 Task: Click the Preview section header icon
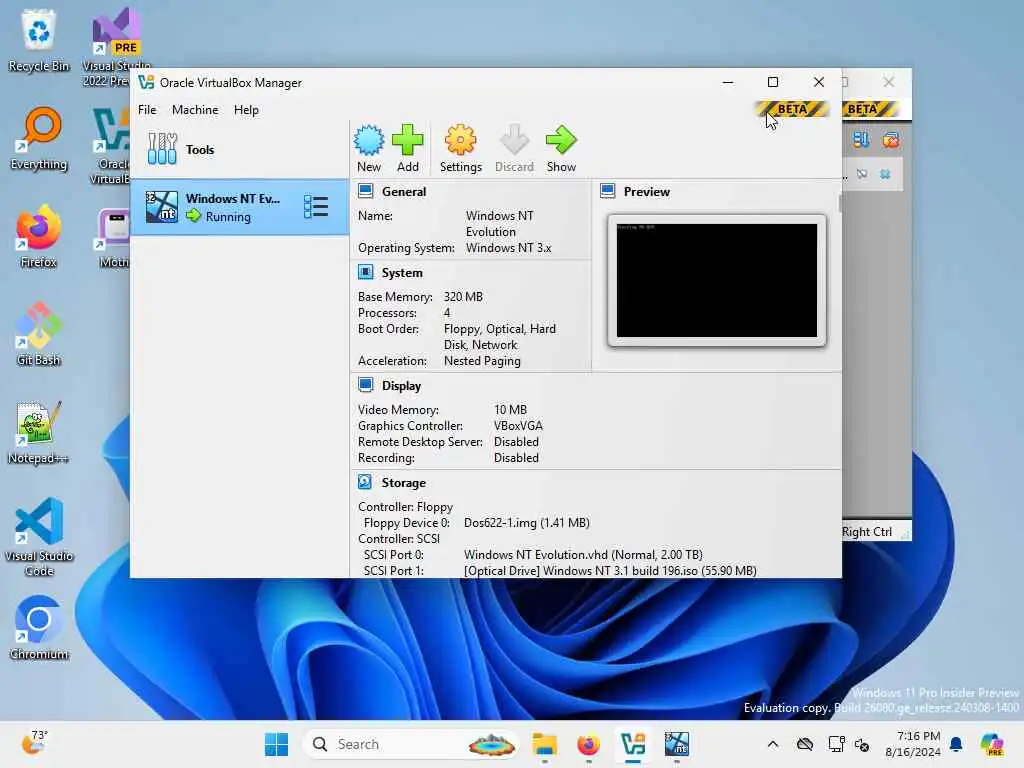click(608, 191)
